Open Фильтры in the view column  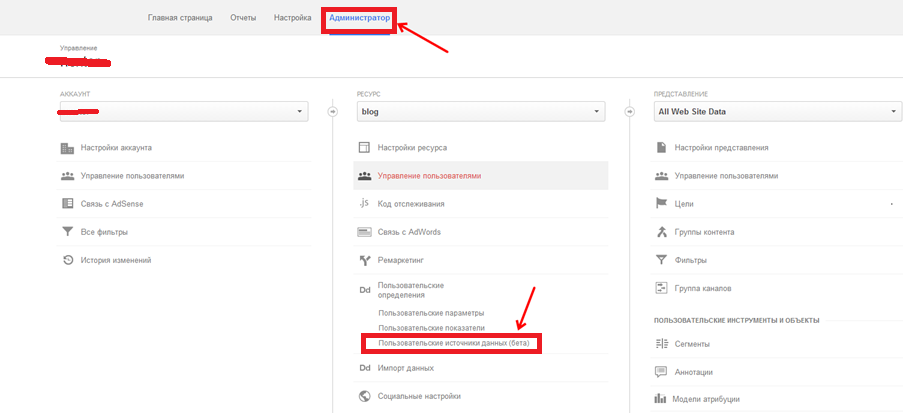pyautogui.click(x=690, y=260)
